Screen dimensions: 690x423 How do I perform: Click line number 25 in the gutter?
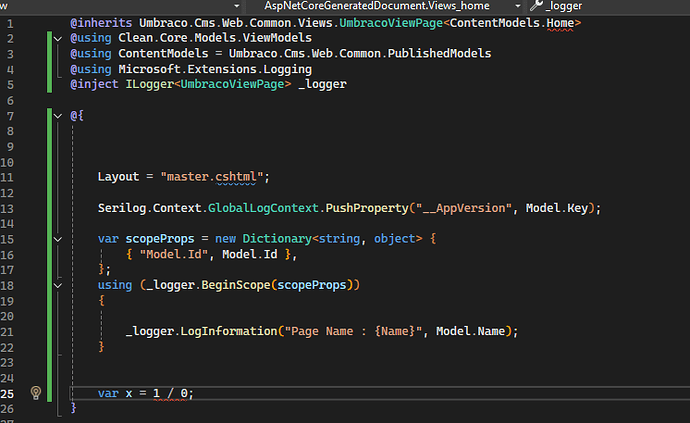click(7, 394)
